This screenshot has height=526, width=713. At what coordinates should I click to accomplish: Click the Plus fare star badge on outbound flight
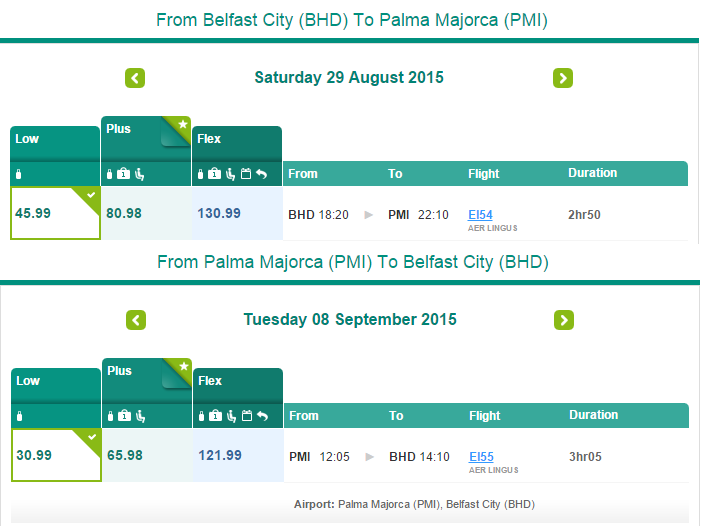[x=180, y=127]
